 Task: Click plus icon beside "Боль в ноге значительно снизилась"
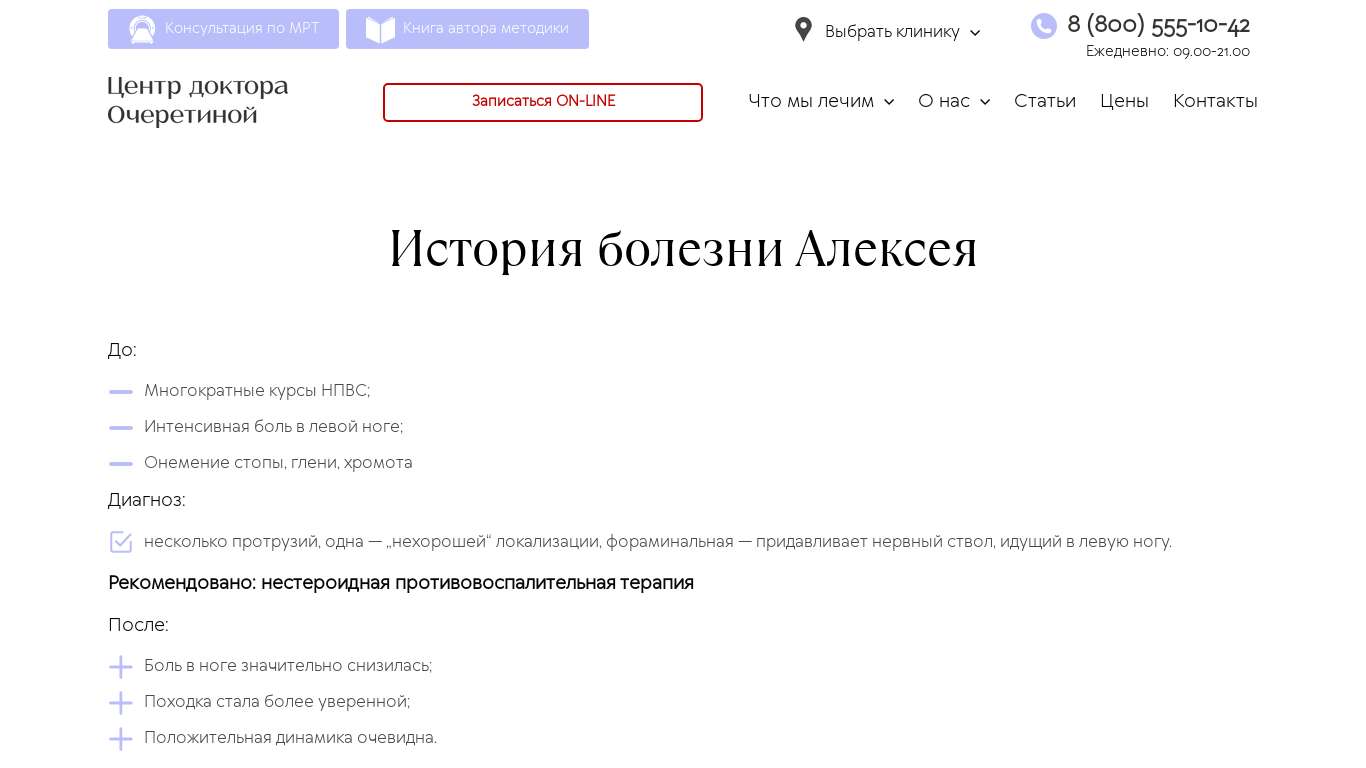(x=121, y=667)
